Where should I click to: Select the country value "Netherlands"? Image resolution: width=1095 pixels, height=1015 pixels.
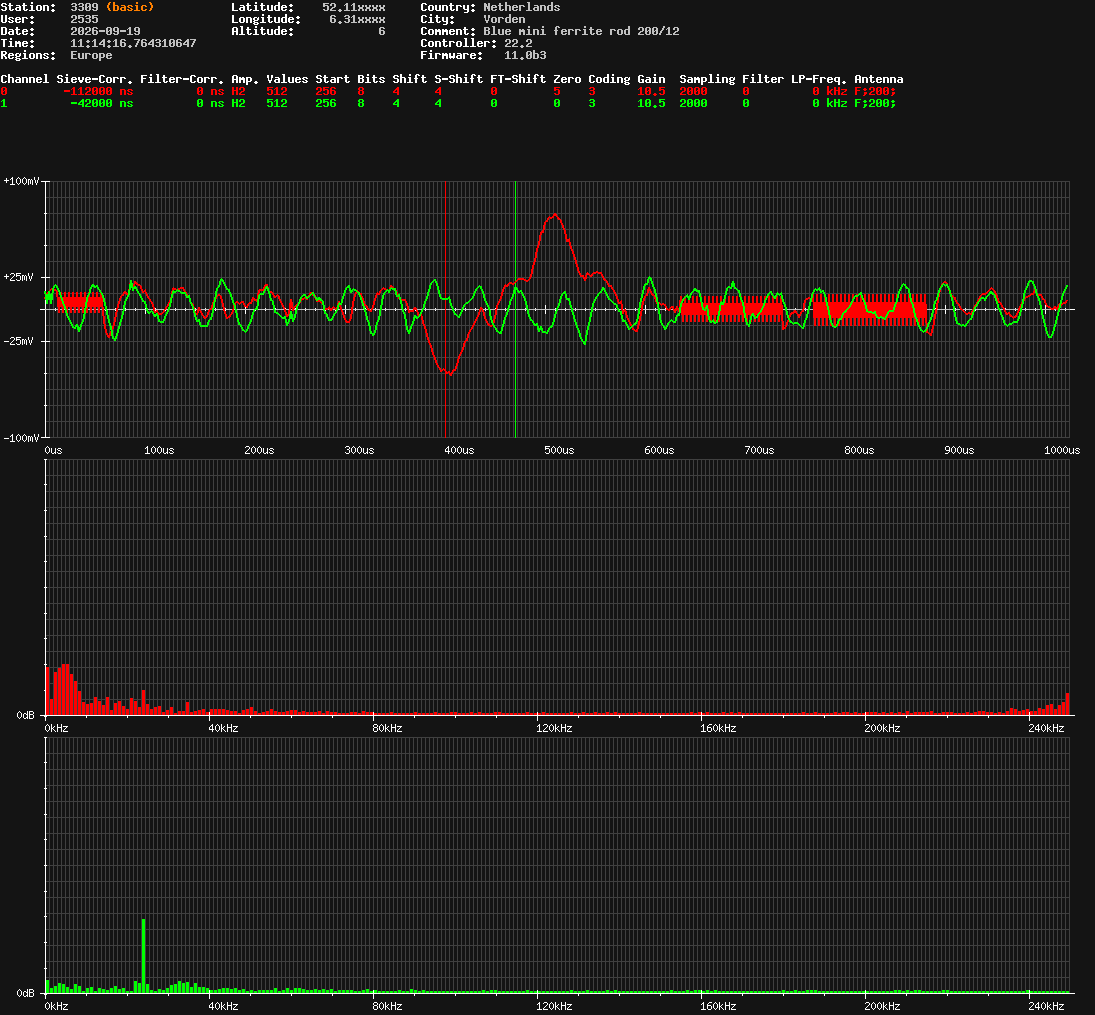tap(521, 7)
